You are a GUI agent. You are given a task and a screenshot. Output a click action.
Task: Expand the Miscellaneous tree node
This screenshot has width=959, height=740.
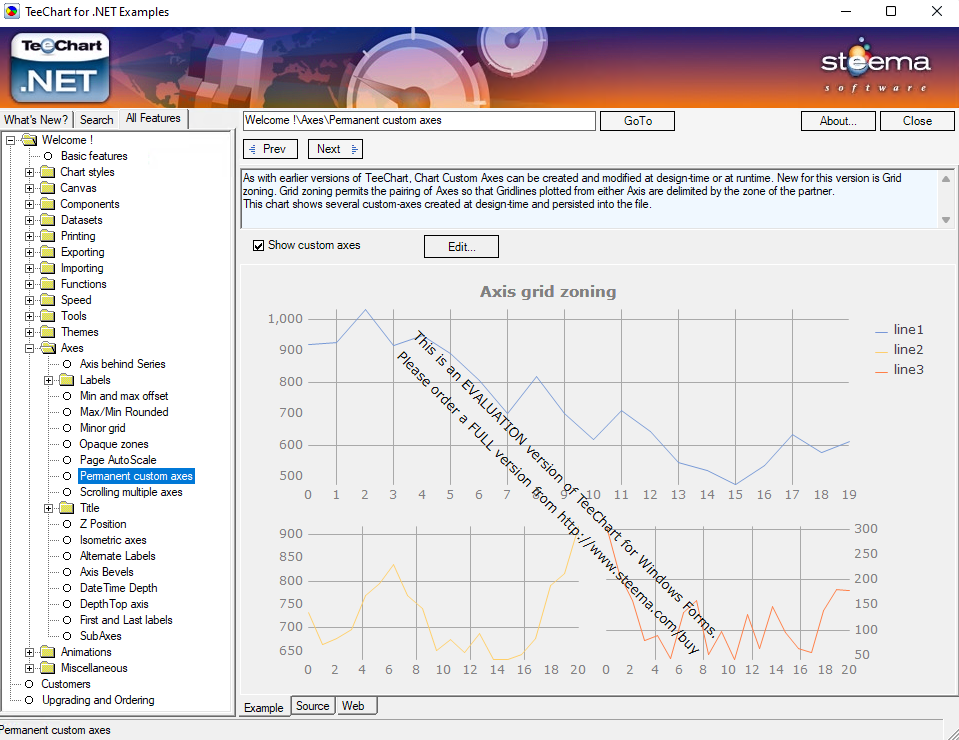tap(29, 668)
